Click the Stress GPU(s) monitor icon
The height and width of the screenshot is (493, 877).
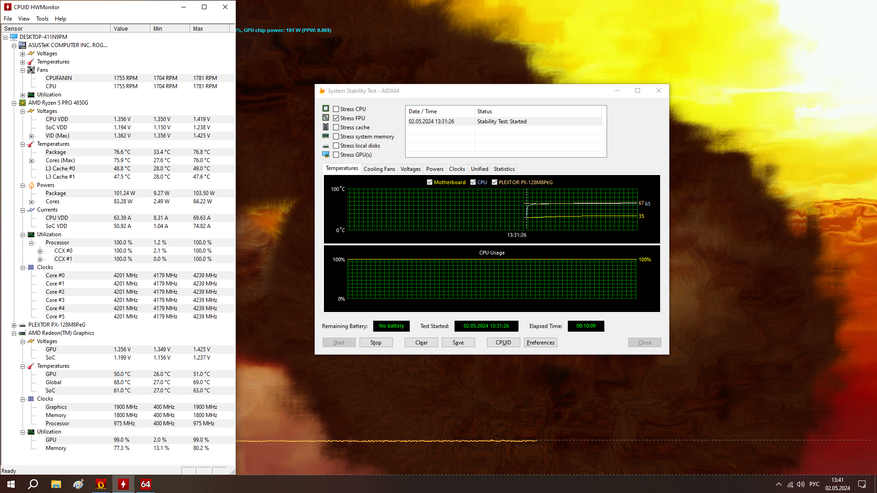point(326,154)
